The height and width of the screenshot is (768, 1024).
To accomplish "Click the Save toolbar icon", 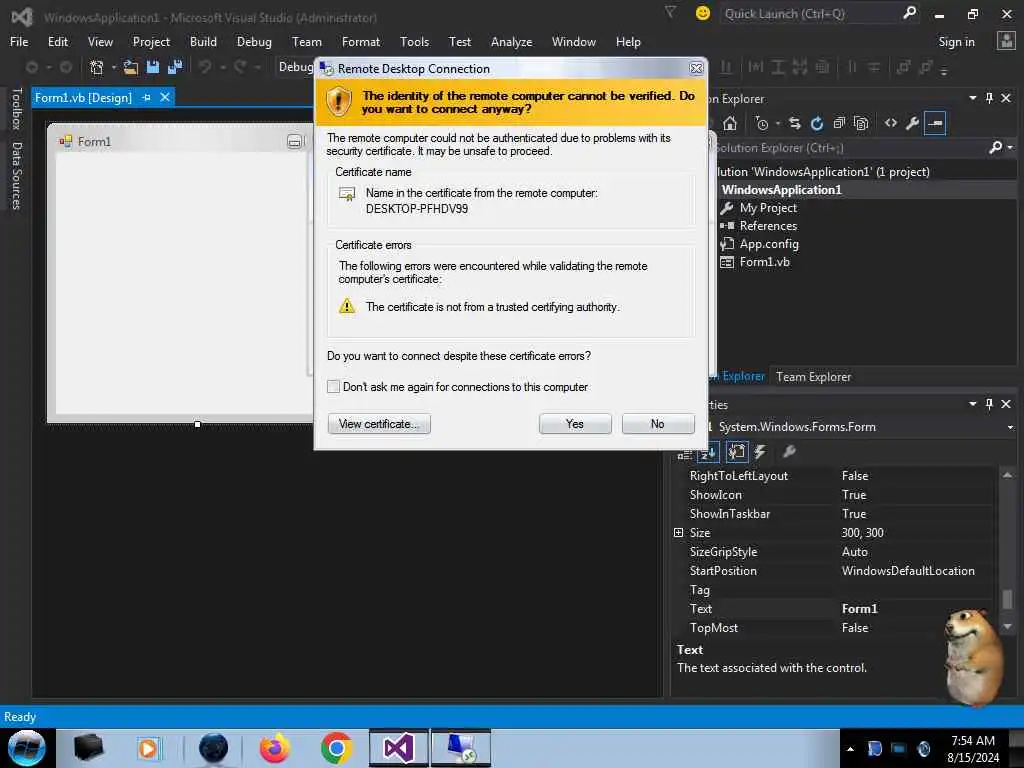I will click(x=153, y=67).
